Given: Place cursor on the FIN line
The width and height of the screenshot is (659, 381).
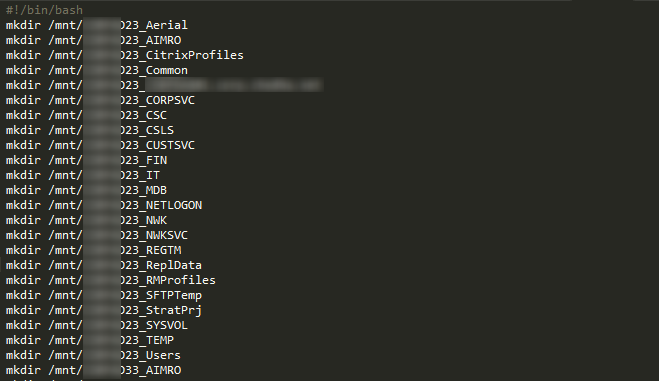Looking at the screenshot, I should click(86, 160).
